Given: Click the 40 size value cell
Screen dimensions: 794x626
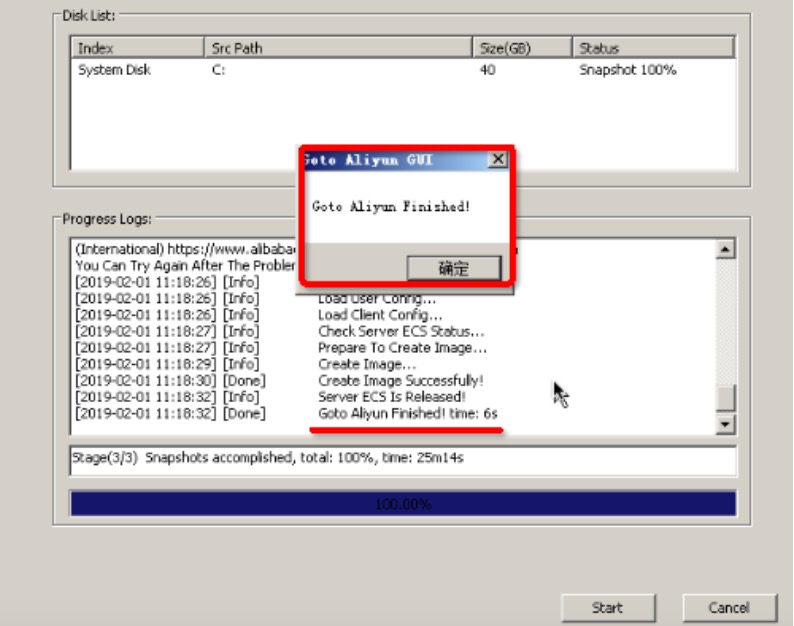Looking at the screenshot, I should 487,70.
